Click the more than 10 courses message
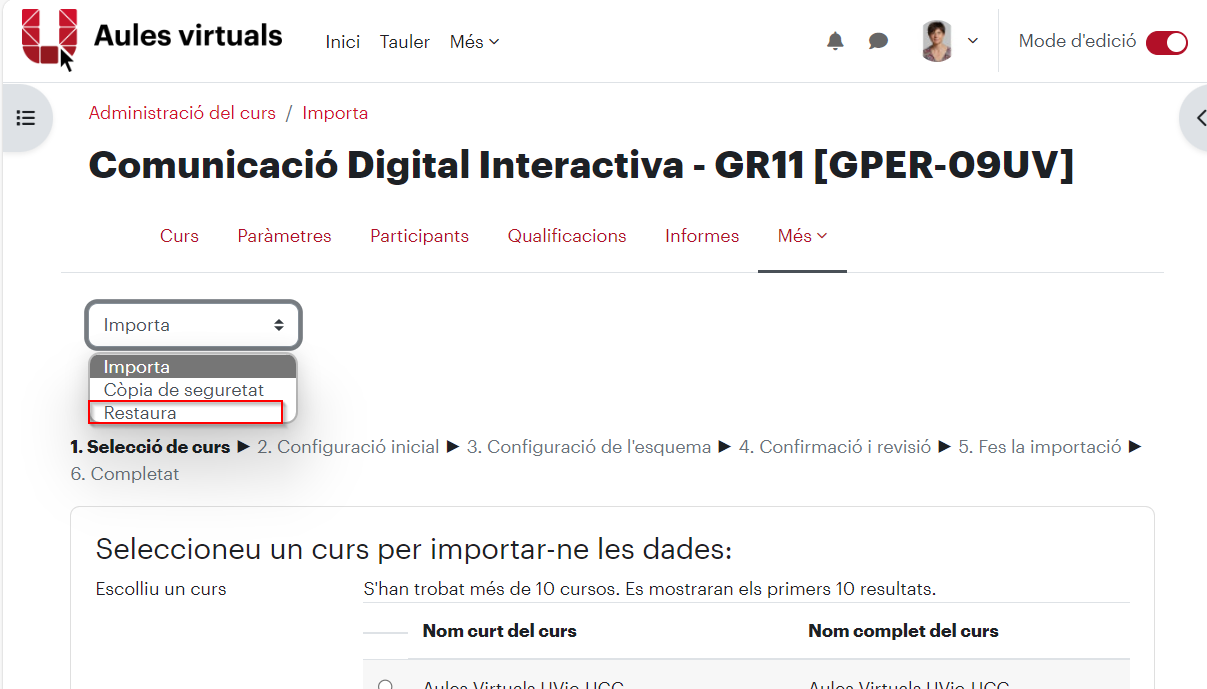The width and height of the screenshot is (1207, 689). coord(650,589)
